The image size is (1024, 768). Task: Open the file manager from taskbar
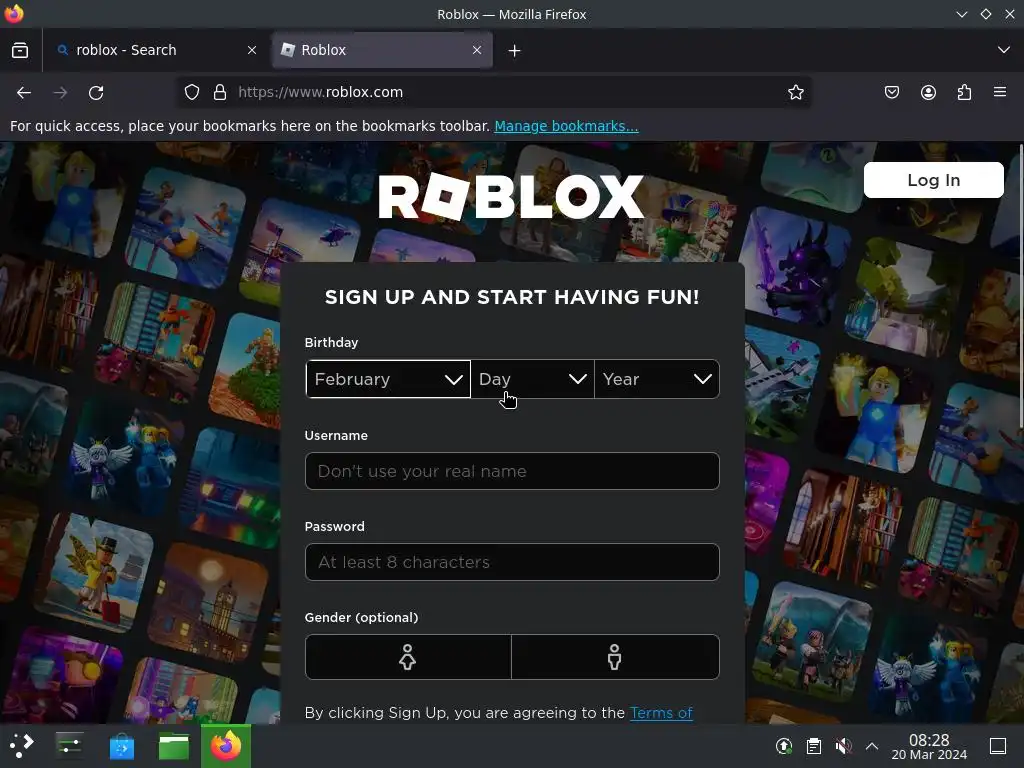(174, 746)
